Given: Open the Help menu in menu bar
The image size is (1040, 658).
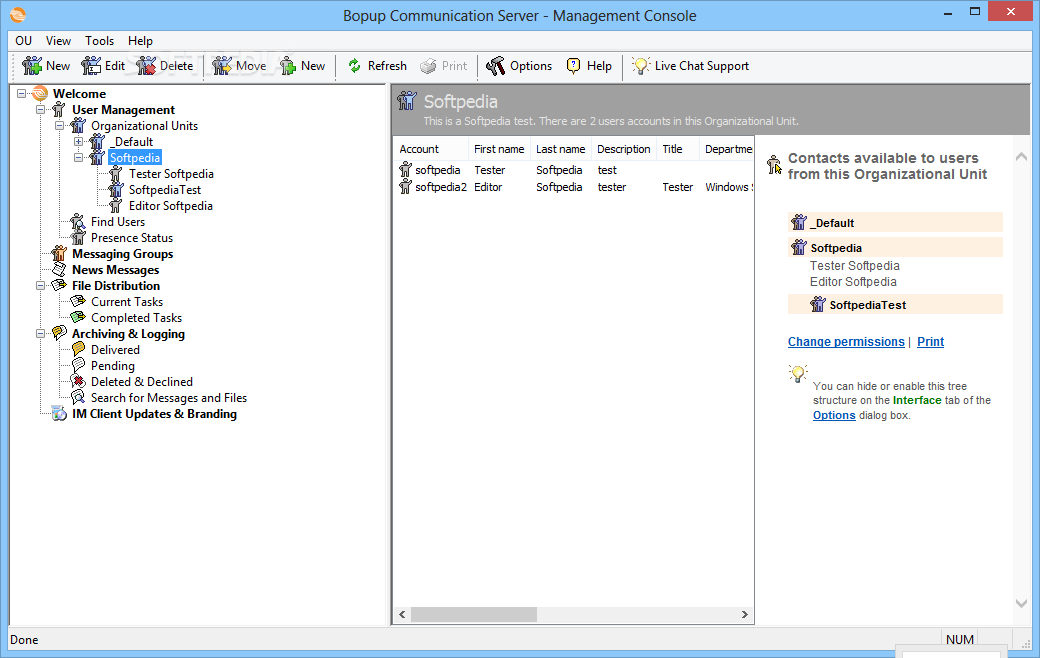Looking at the screenshot, I should point(140,40).
